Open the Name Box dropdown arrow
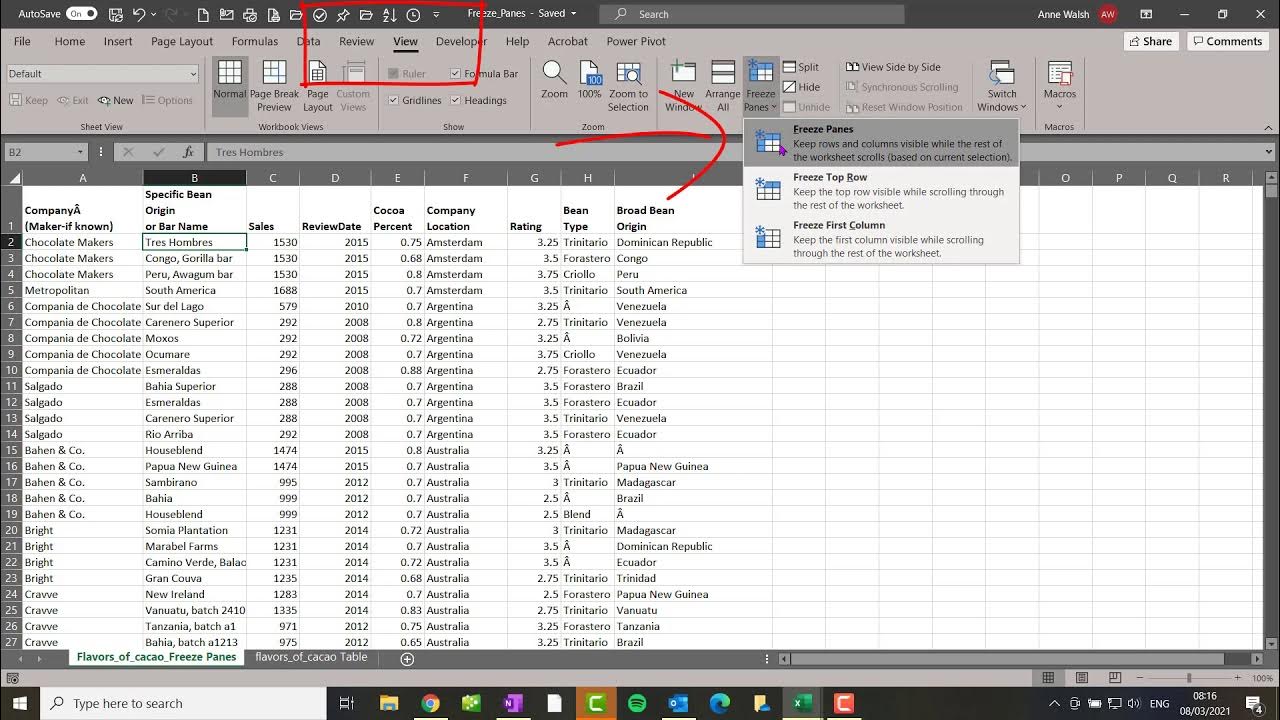The height and width of the screenshot is (720, 1280). 80,152
